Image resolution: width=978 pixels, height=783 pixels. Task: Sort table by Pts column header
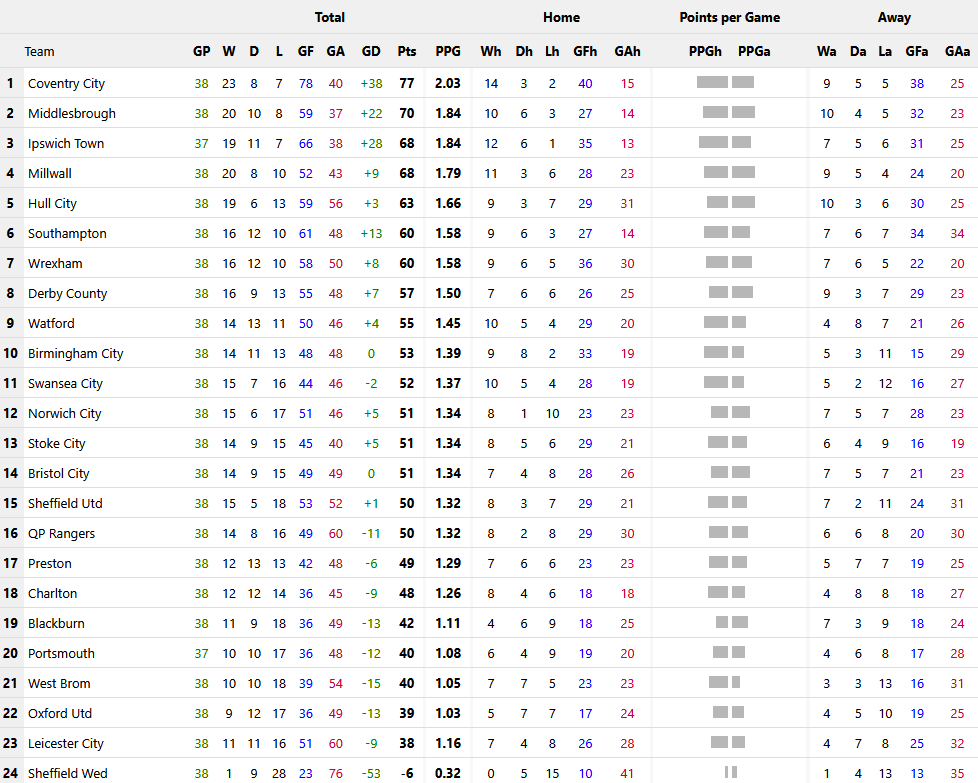(406, 52)
